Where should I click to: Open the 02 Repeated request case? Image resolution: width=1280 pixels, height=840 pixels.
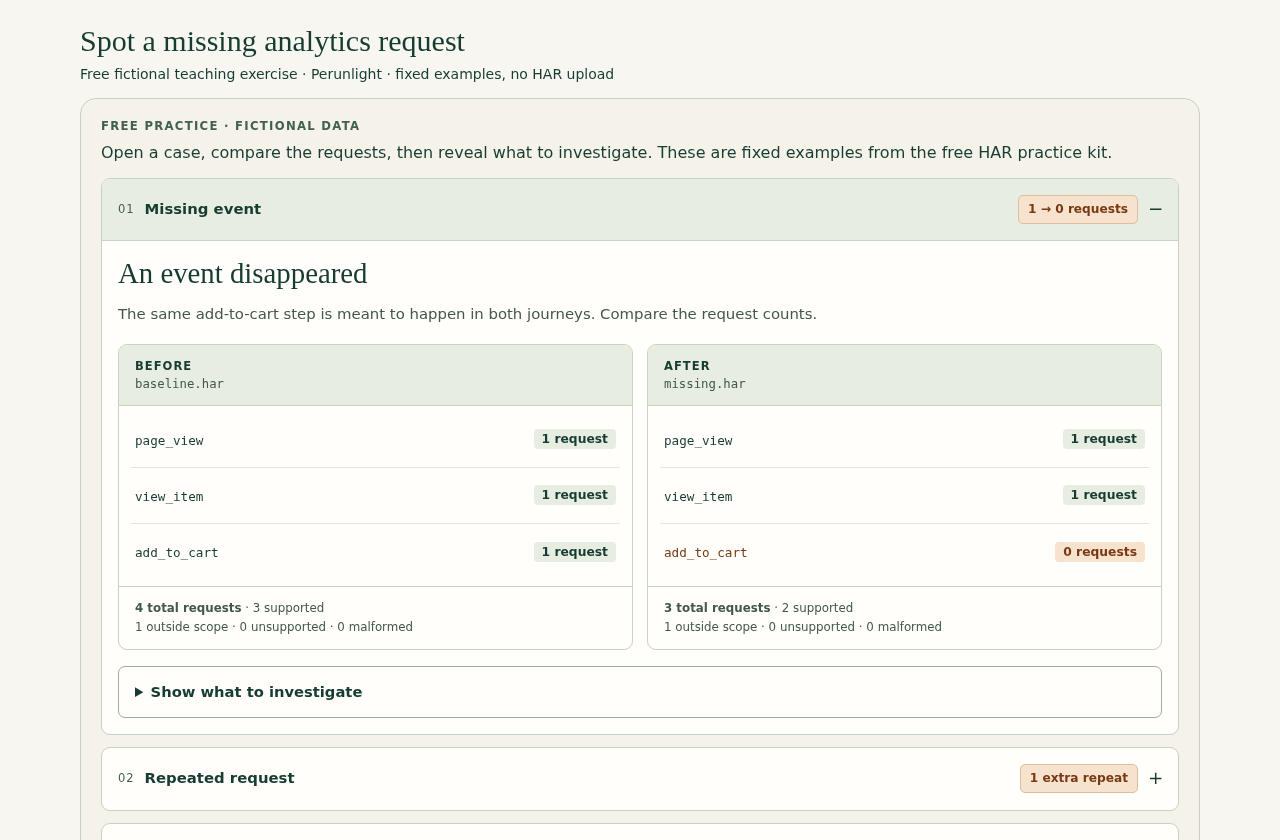click(x=640, y=779)
